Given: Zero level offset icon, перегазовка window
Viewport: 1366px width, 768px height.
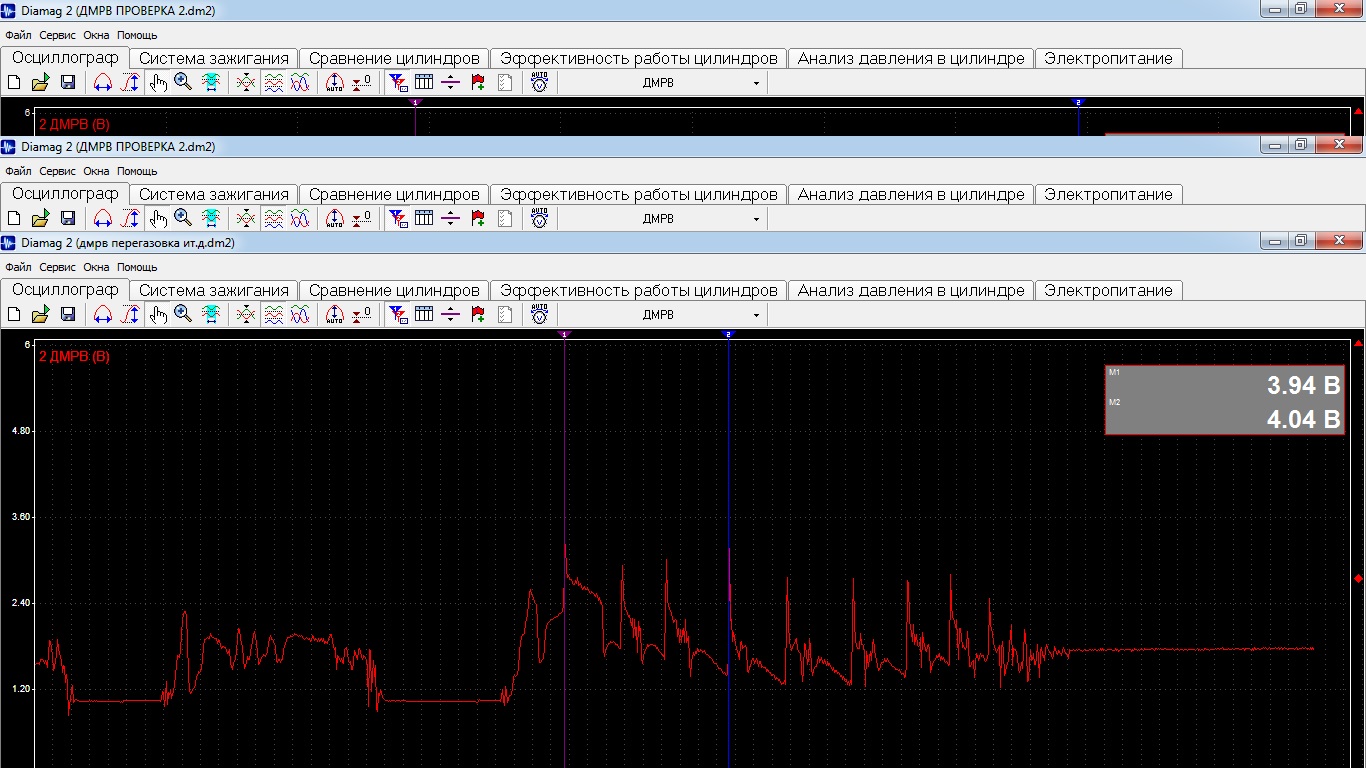Looking at the screenshot, I should (362, 314).
